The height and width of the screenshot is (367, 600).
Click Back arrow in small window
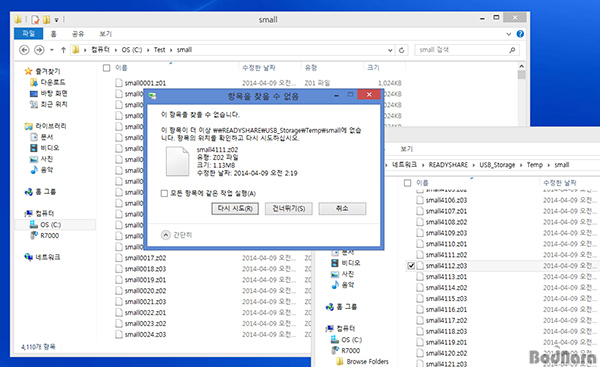(x=24, y=50)
